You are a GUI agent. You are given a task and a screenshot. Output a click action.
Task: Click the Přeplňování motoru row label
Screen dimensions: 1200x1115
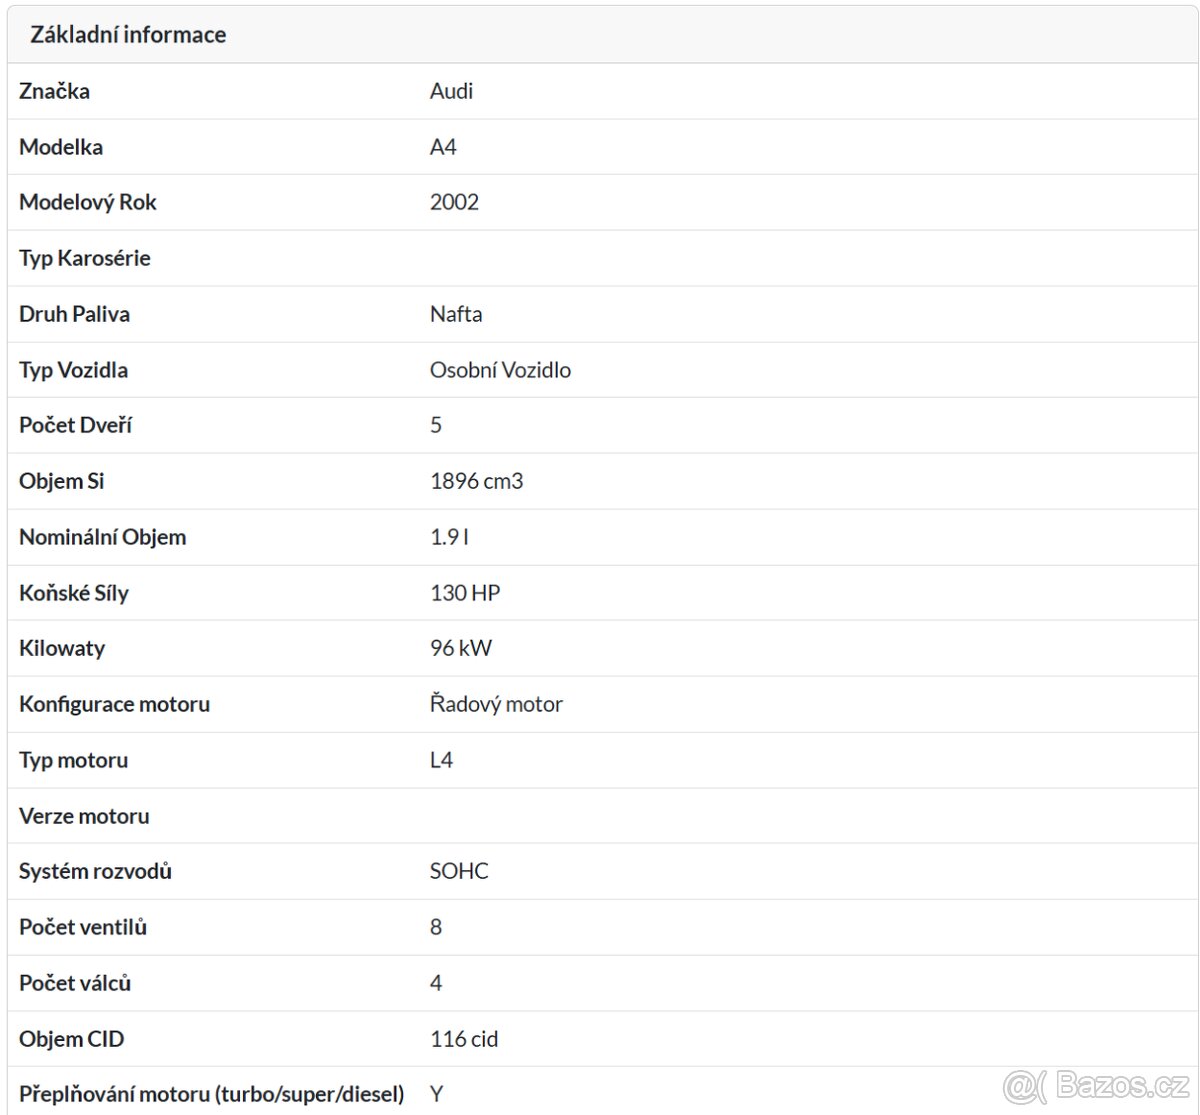coord(211,1094)
